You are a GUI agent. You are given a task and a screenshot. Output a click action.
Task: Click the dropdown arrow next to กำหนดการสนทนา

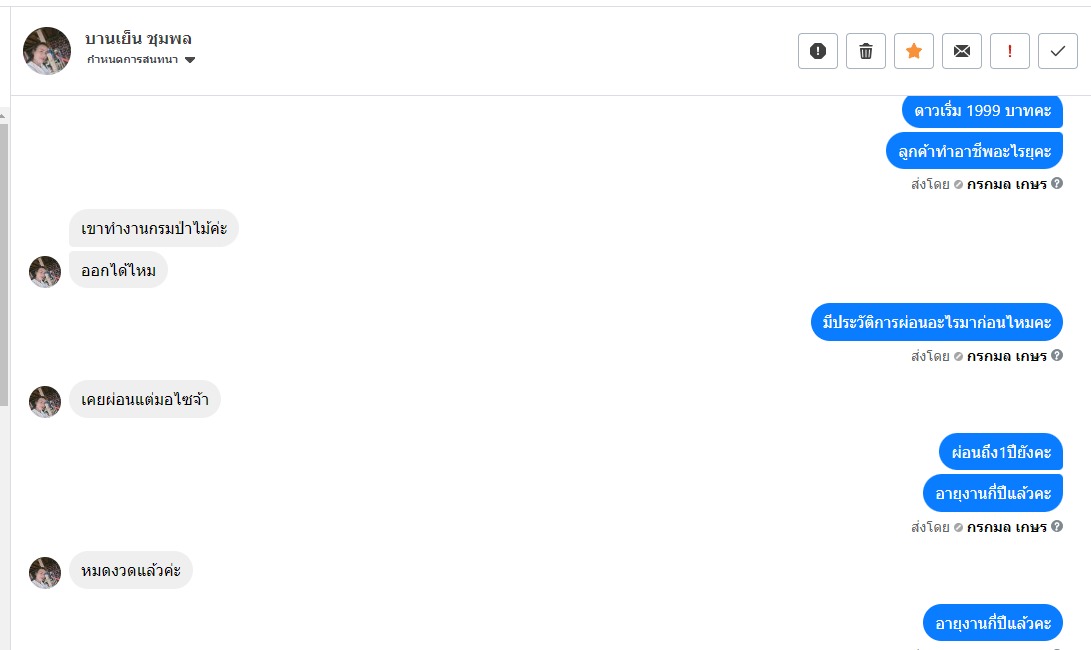click(x=190, y=61)
